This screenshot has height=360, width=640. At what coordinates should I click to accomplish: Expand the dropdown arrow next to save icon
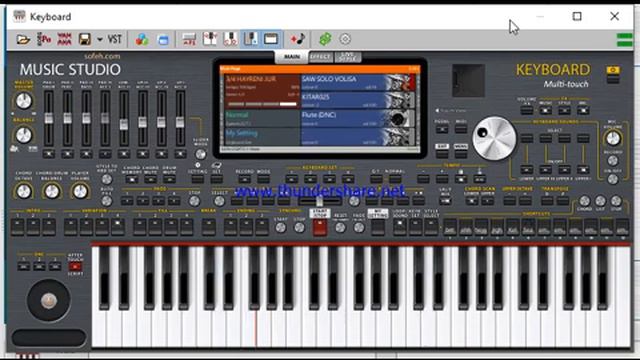click(100, 40)
